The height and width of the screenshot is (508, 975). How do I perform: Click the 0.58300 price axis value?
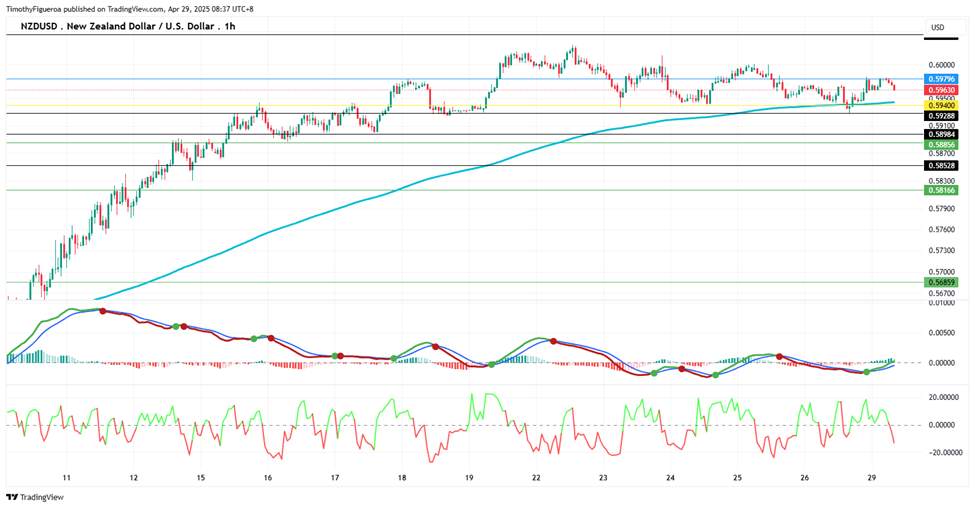tap(941, 181)
